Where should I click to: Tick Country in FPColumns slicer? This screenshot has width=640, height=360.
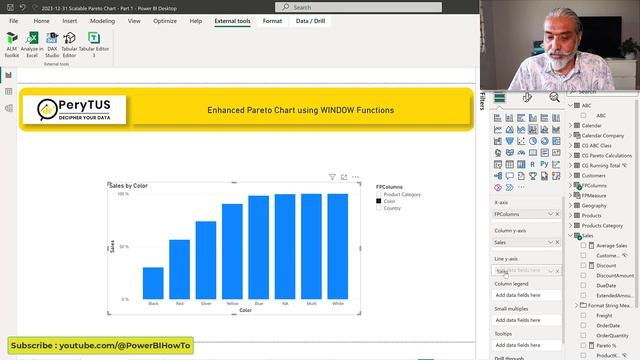[379, 208]
